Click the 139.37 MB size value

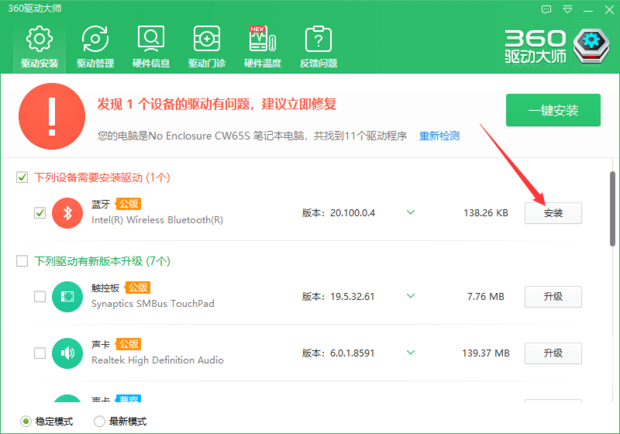click(486, 353)
